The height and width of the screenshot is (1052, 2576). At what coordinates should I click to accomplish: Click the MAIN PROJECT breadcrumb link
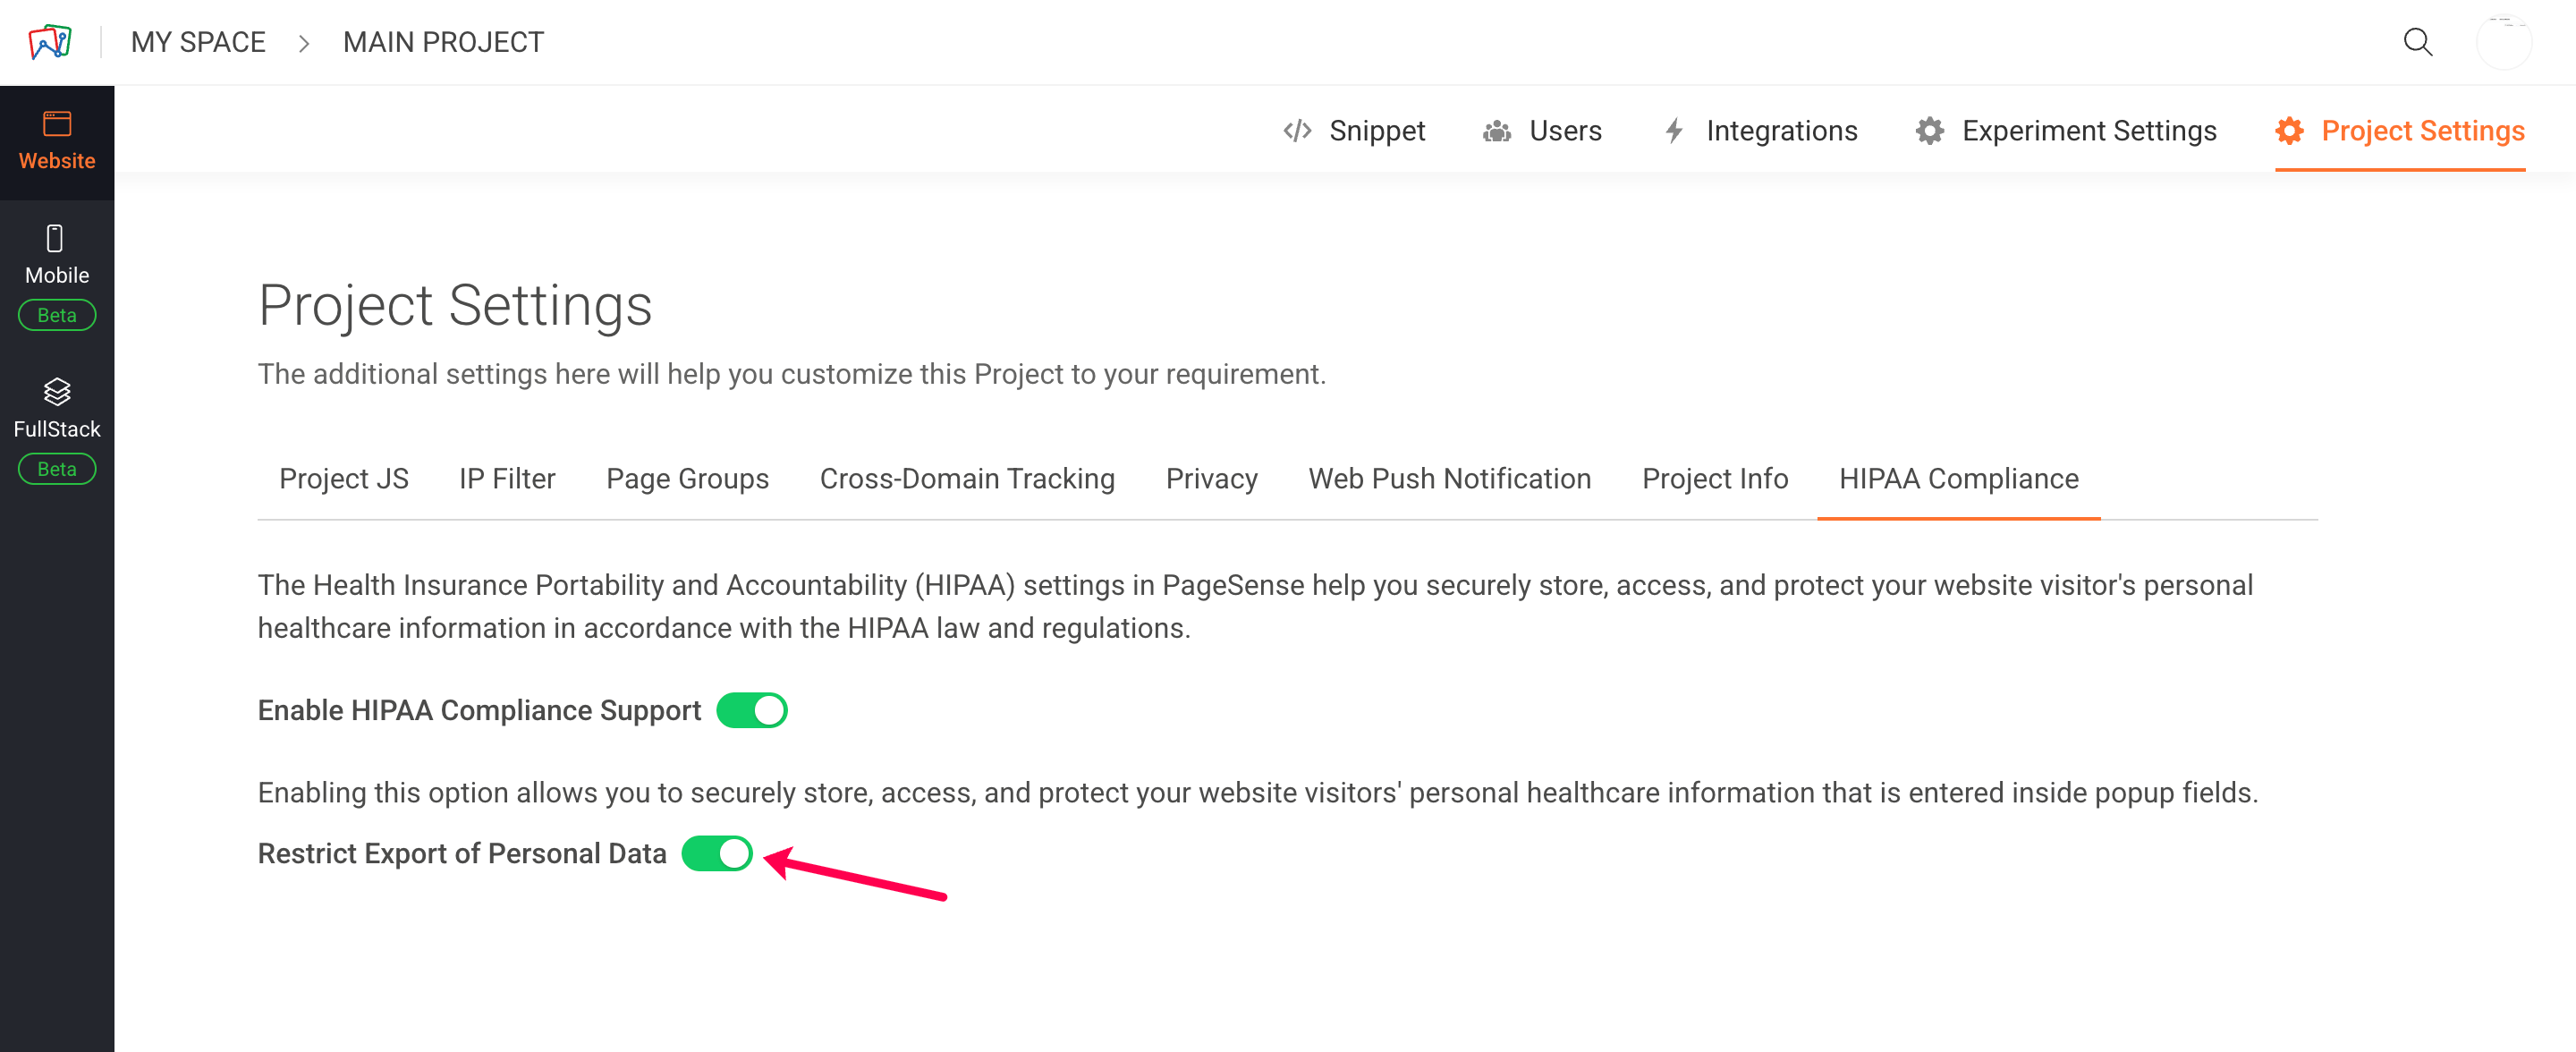(443, 42)
